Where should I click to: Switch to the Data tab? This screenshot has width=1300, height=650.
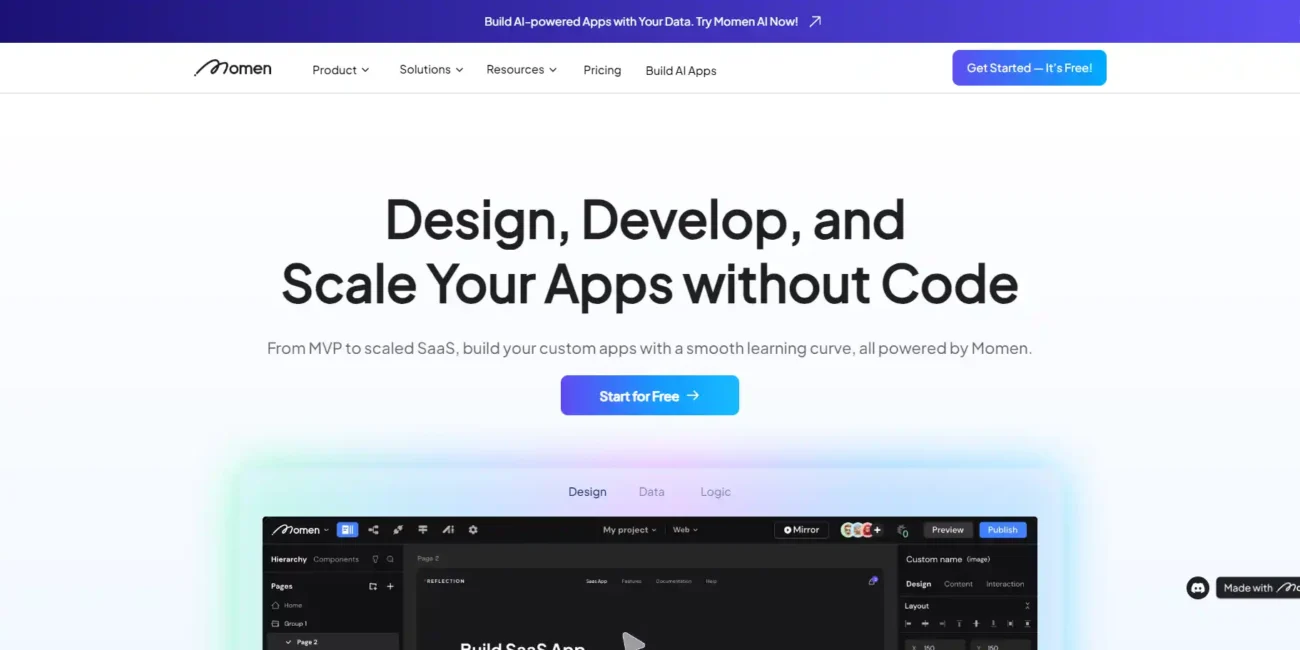point(651,492)
